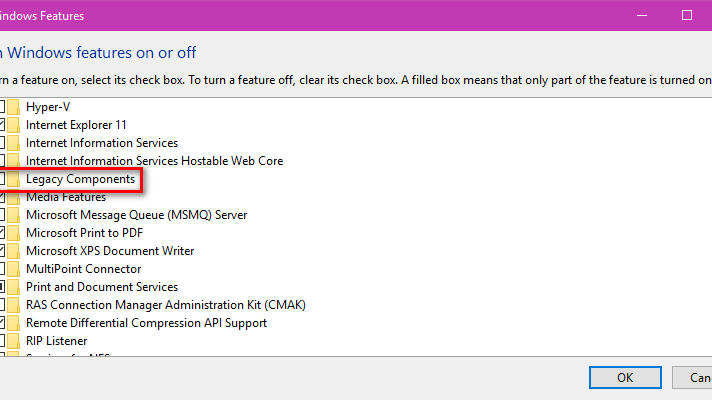Click the Print and Document Services folder icon
Viewport: 712px width, 400px height.
coord(14,287)
